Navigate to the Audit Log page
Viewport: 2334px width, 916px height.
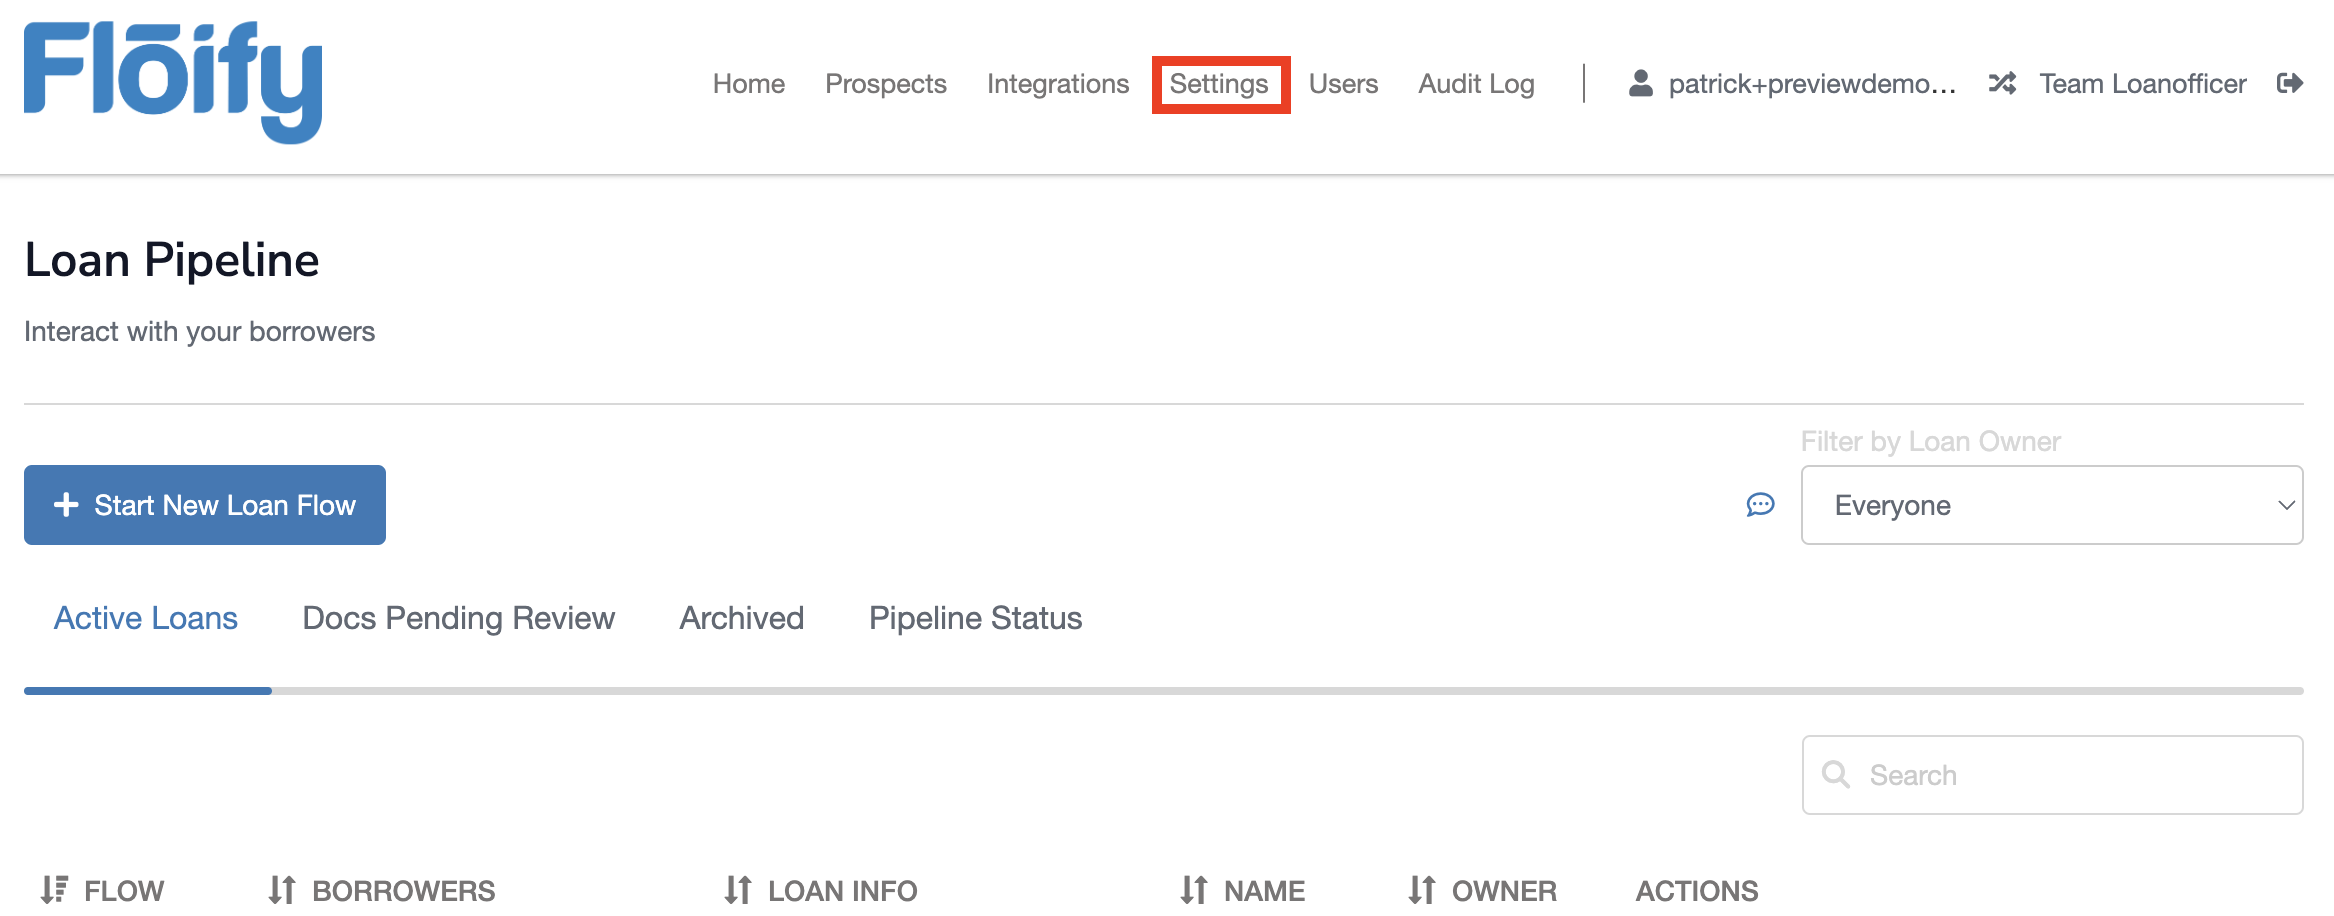pos(1475,84)
